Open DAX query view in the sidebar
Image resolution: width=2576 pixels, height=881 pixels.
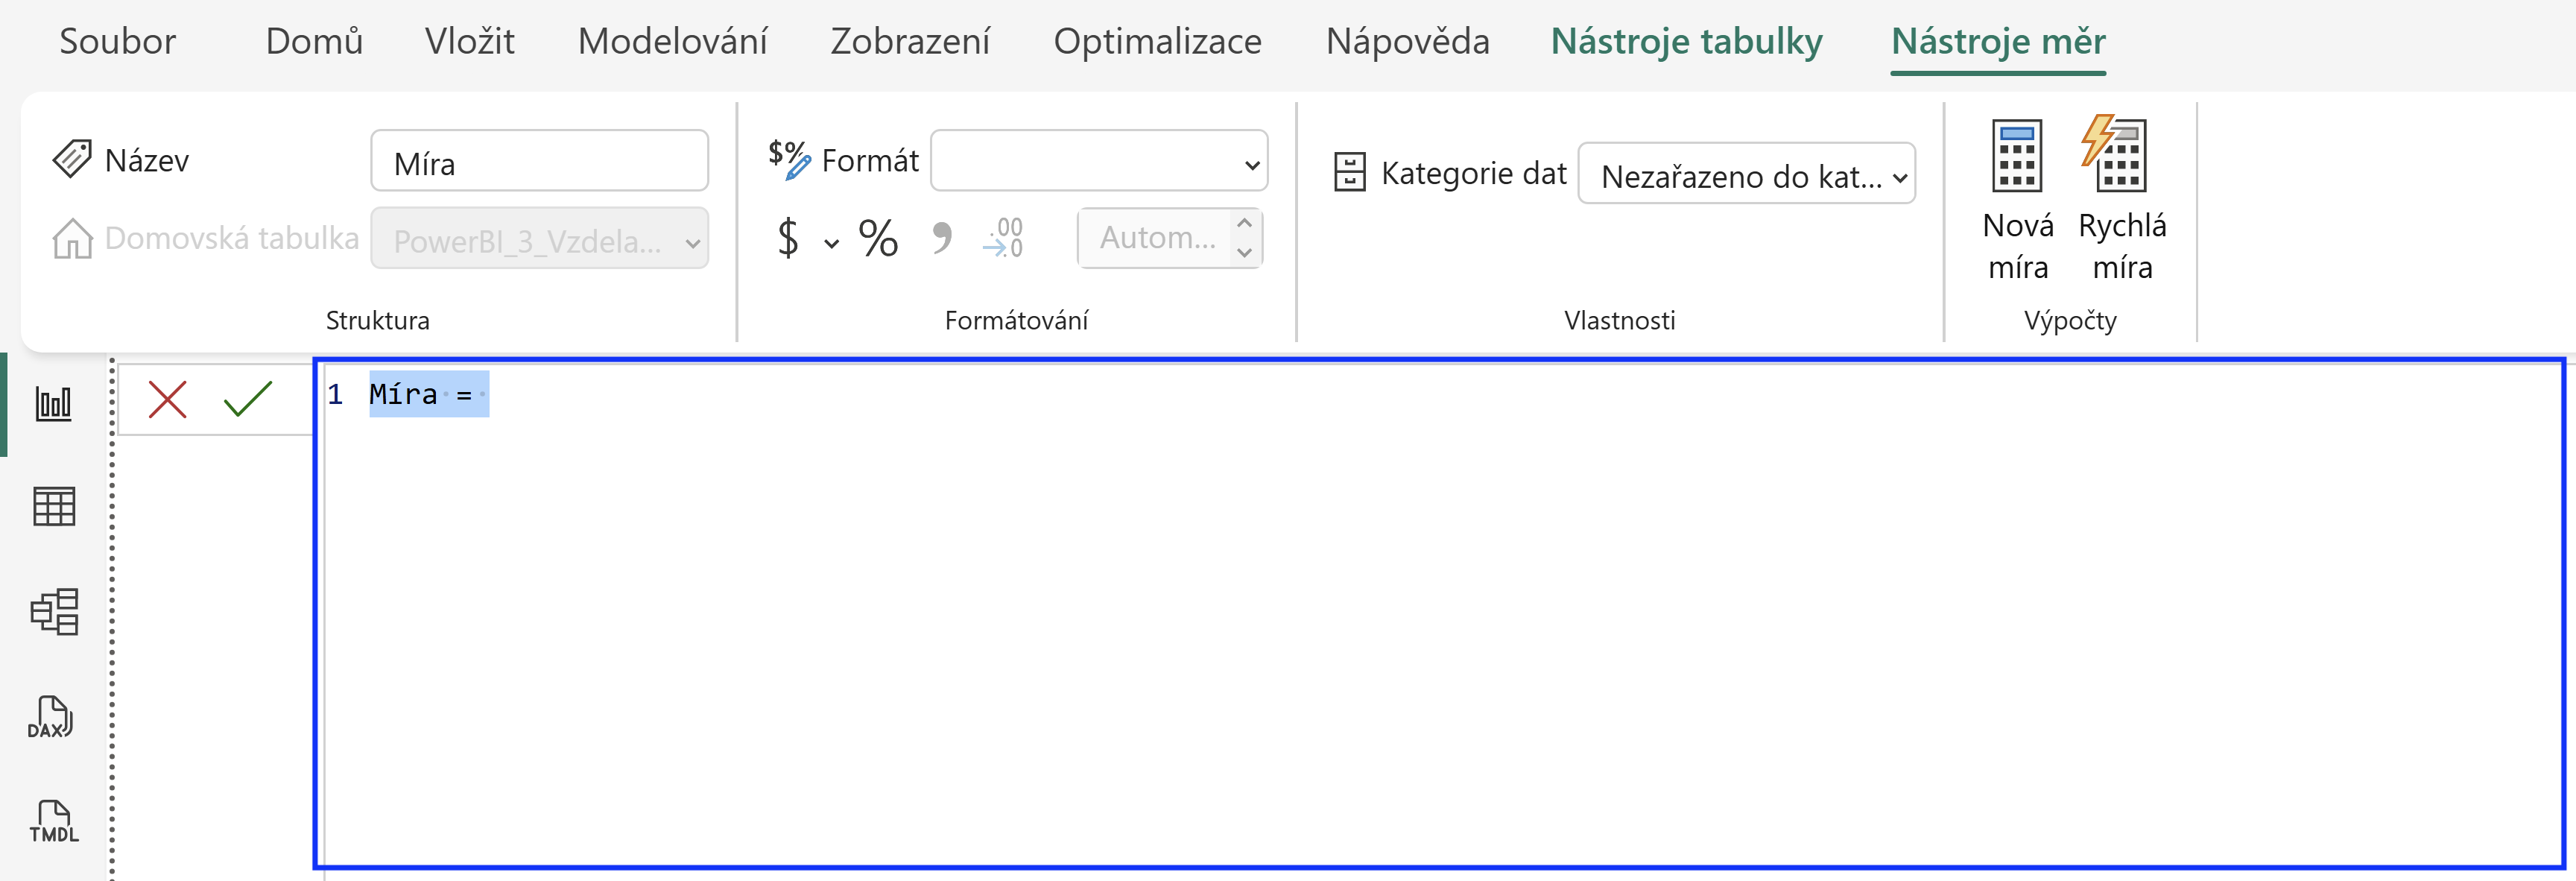point(50,717)
